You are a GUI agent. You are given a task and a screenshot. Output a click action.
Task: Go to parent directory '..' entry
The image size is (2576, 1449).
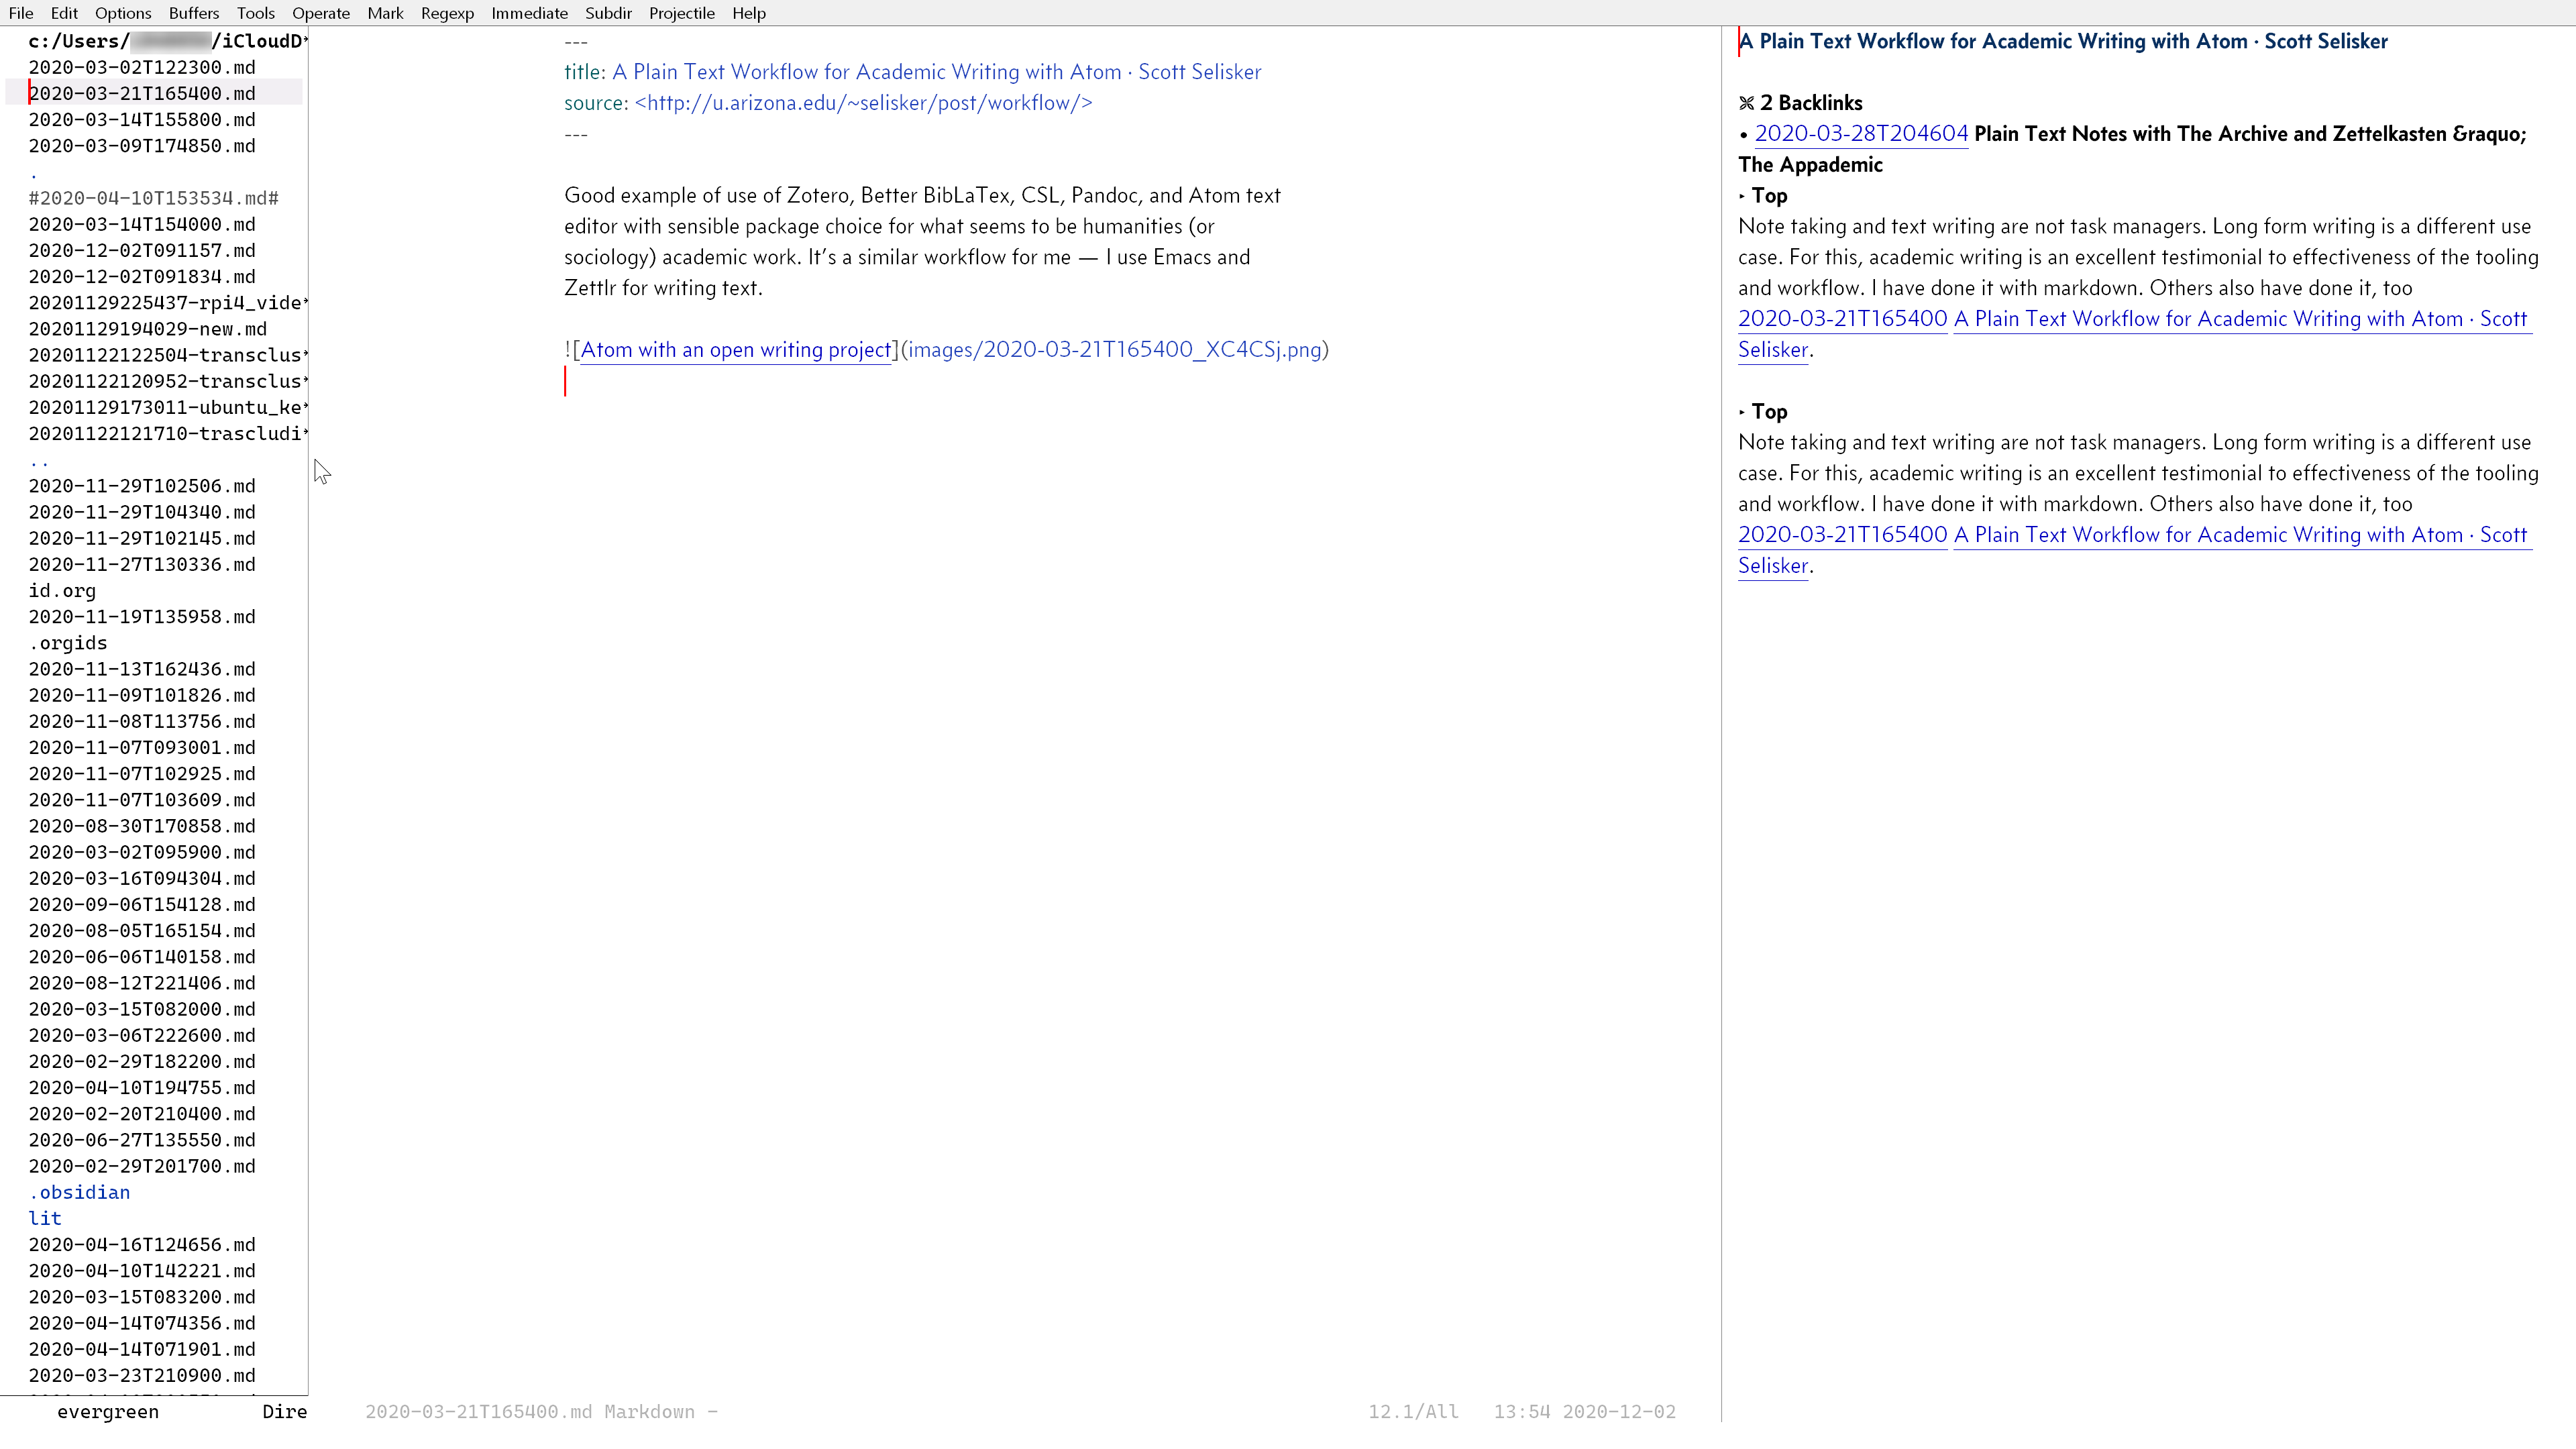[39, 460]
